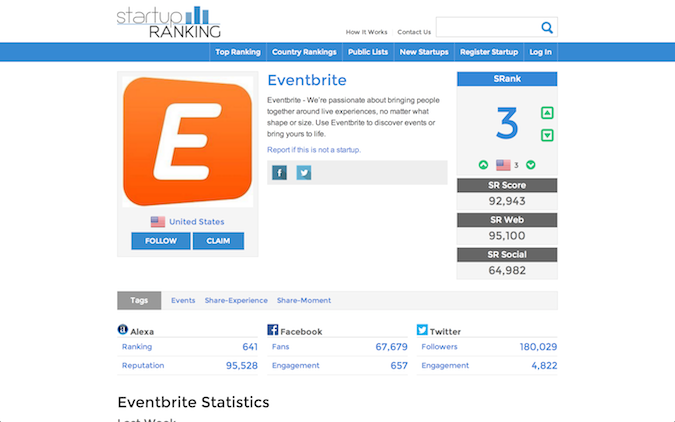Screen dimensions: 675x422
Task: Click the SRank down arrow square
Action: [547, 135]
